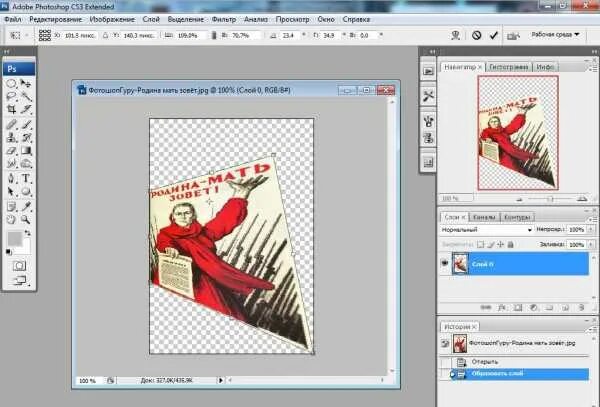Toggle lock image pixels brush icon
The image size is (600, 407).
[x=491, y=244]
